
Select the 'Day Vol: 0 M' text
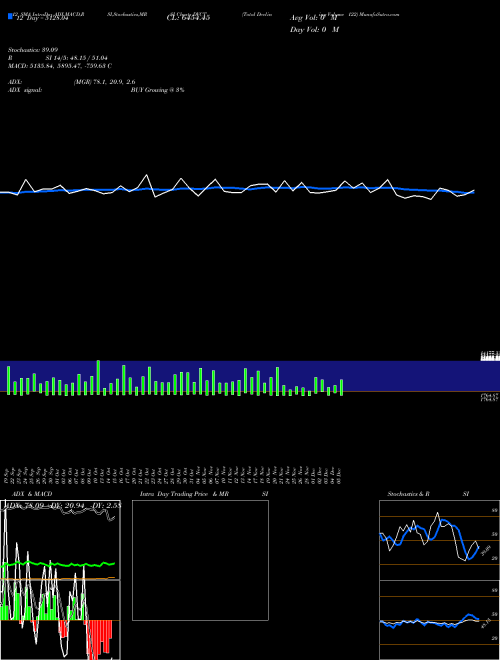314,30
